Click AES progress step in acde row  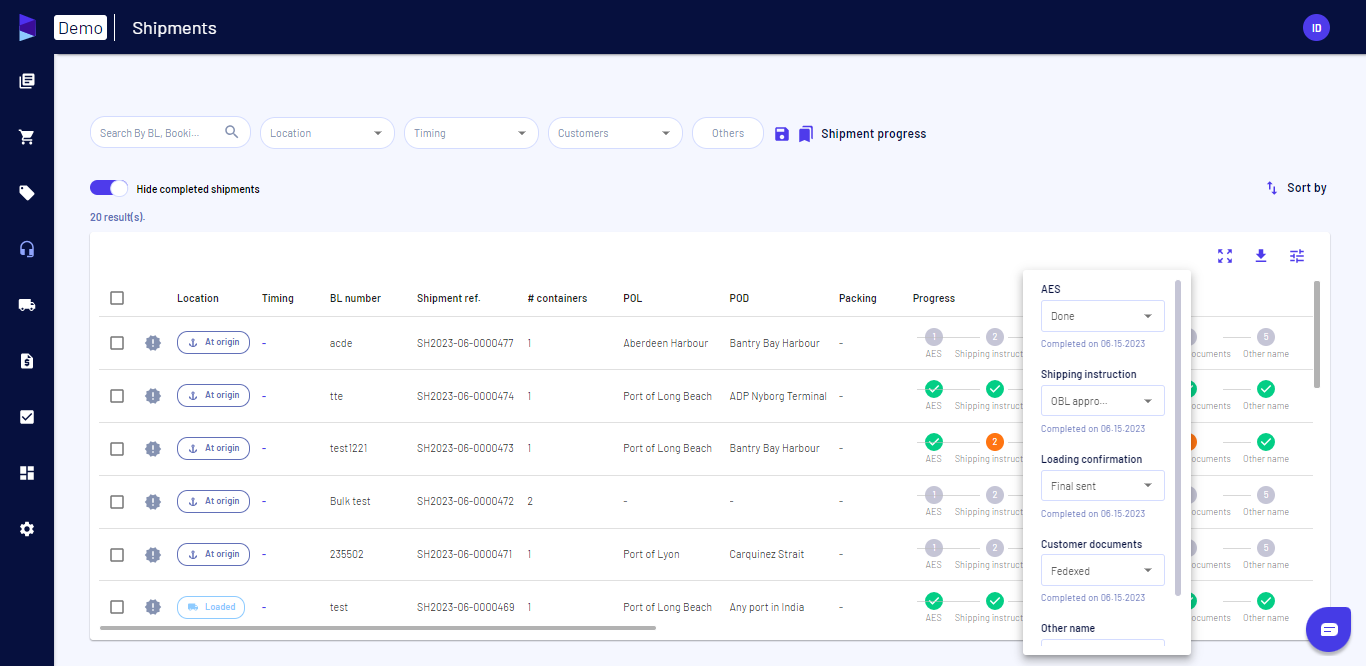click(x=933, y=337)
